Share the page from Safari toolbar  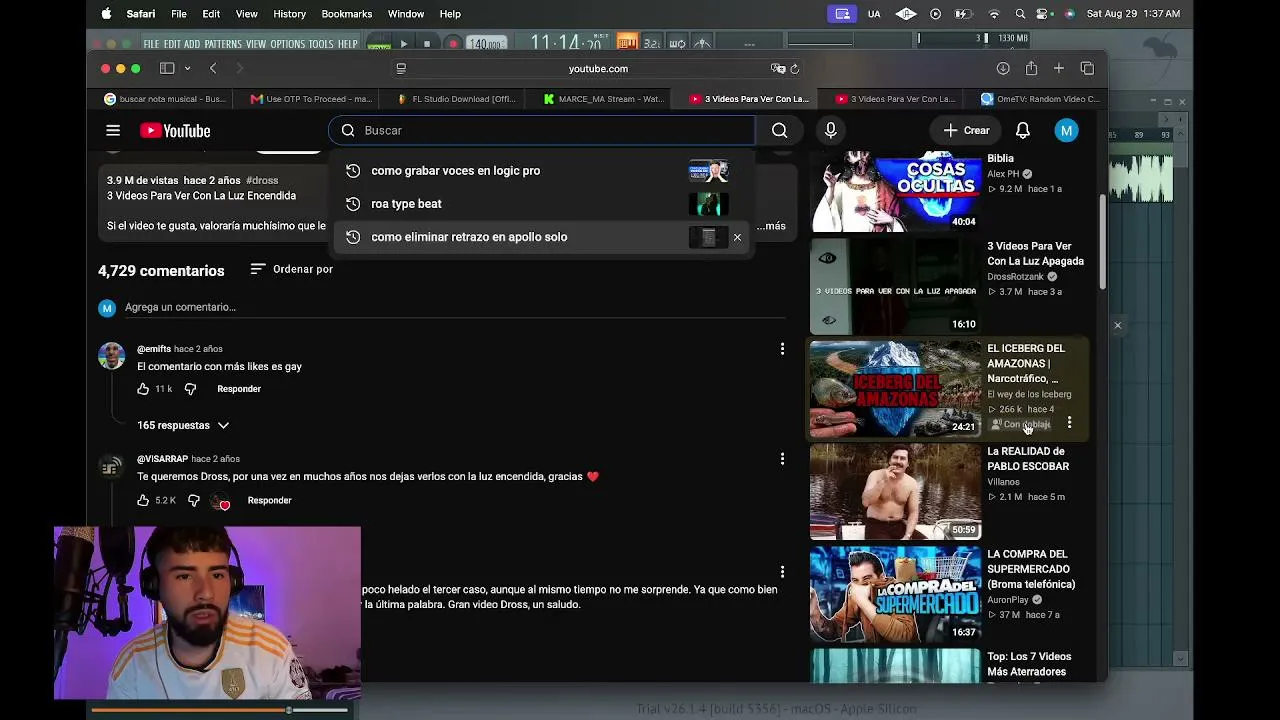click(x=1031, y=68)
